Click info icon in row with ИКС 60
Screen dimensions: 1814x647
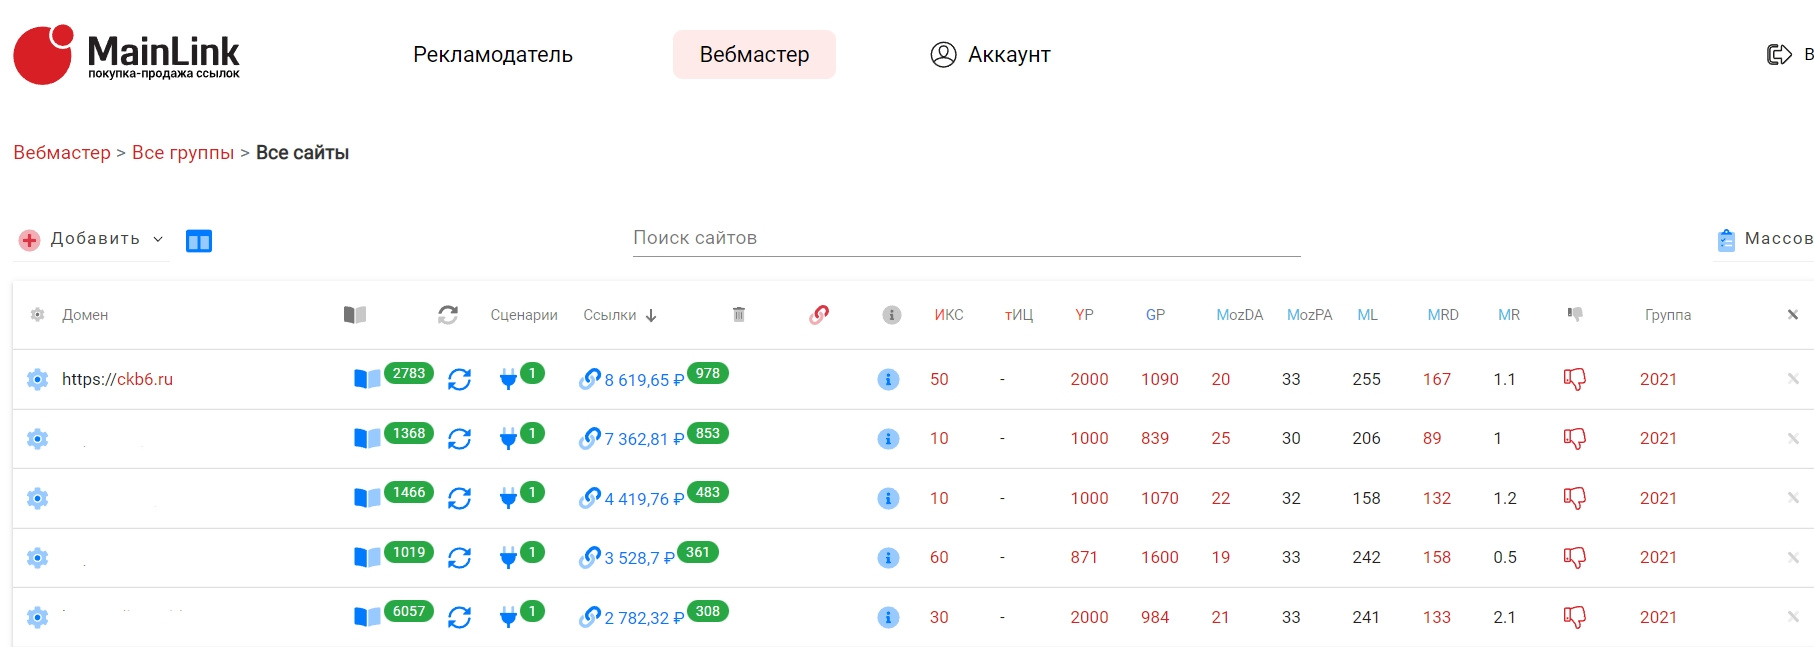888,558
